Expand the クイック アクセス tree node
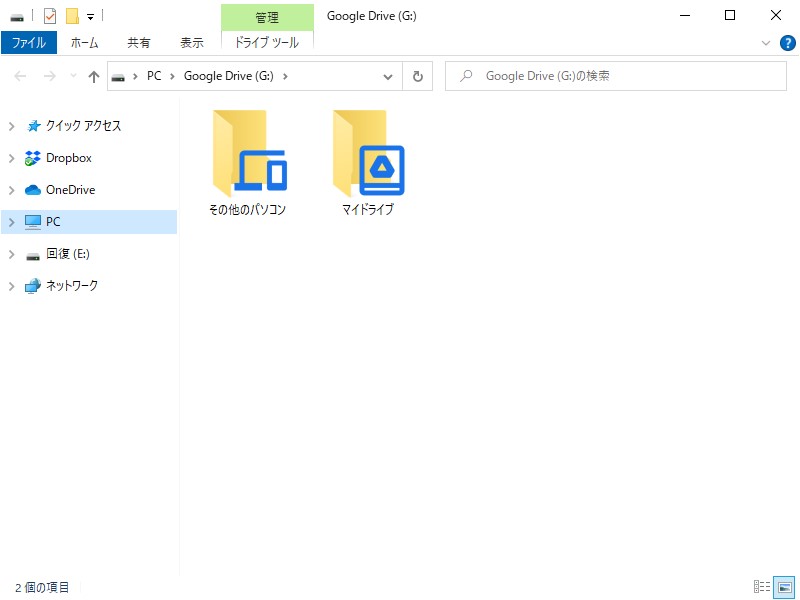Viewport: 800px width, 600px height. point(11,126)
